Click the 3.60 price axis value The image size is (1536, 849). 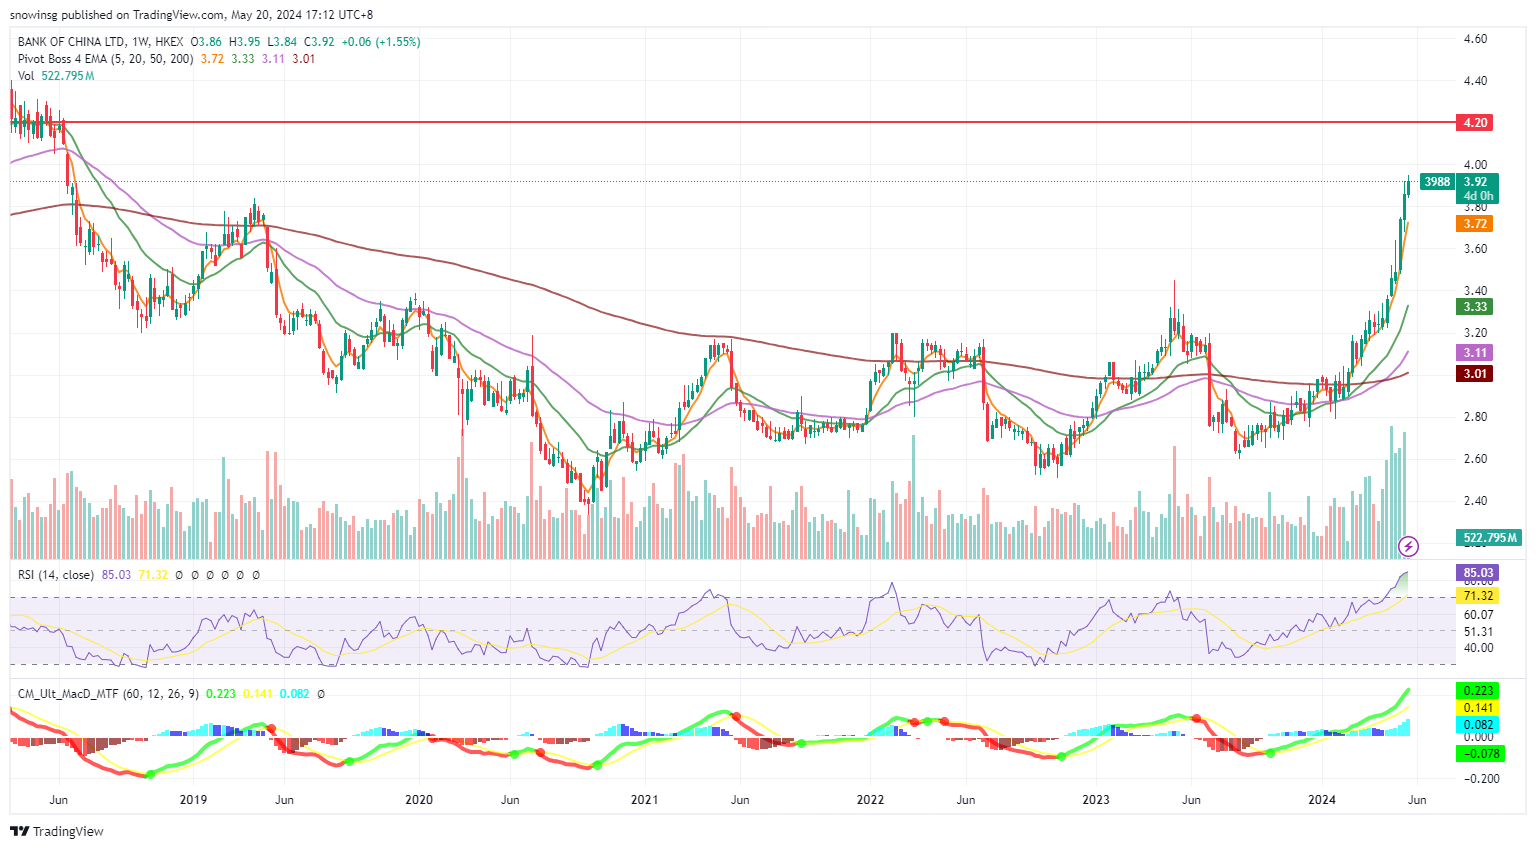[1475, 249]
